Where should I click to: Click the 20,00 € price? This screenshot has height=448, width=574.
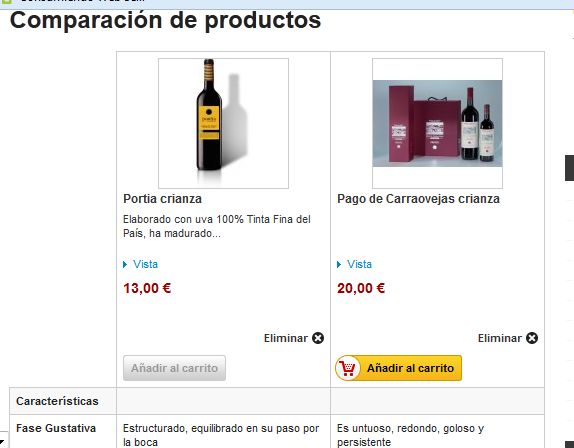tap(361, 288)
